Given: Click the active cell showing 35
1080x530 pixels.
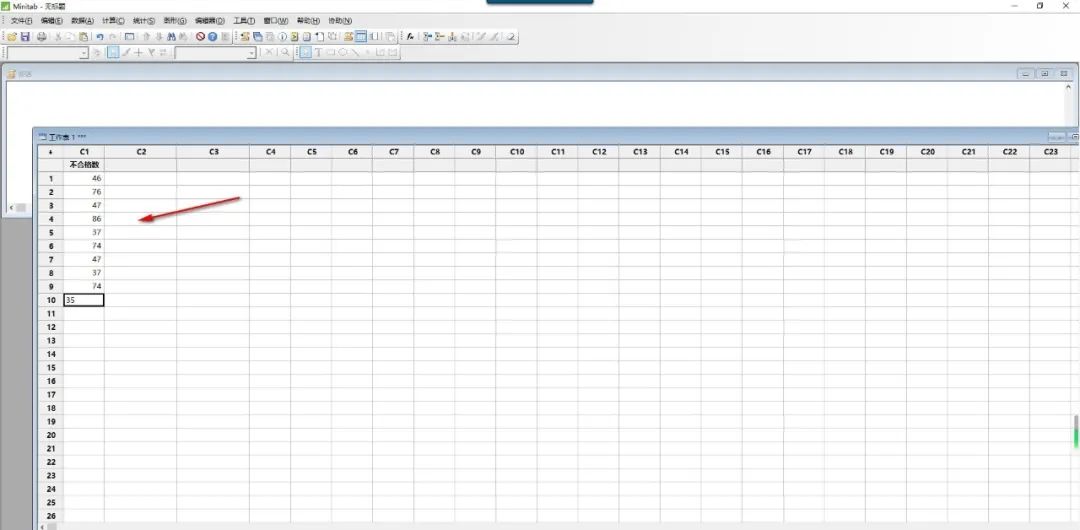Looking at the screenshot, I should pos(84,300).
